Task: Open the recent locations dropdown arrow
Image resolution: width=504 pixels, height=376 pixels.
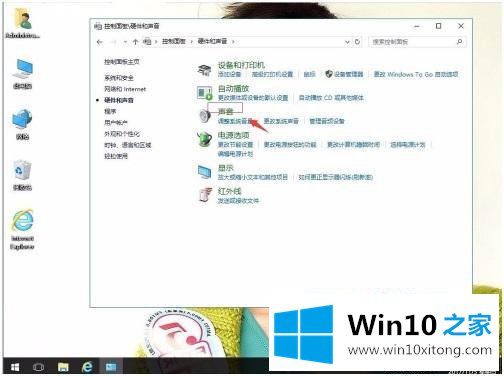Action: [x=125, y=42]
